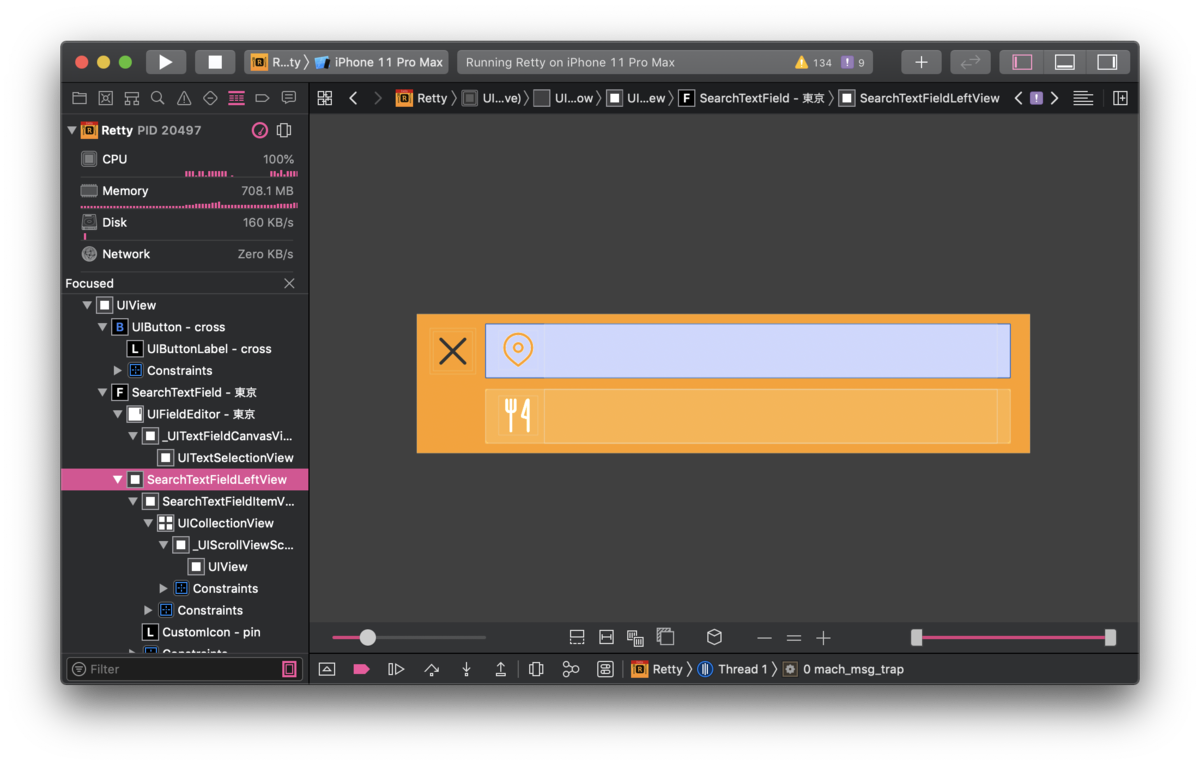Select the CPU gauge row
Viewport: 1200px width, 765px height.
[x=185, y=164]
